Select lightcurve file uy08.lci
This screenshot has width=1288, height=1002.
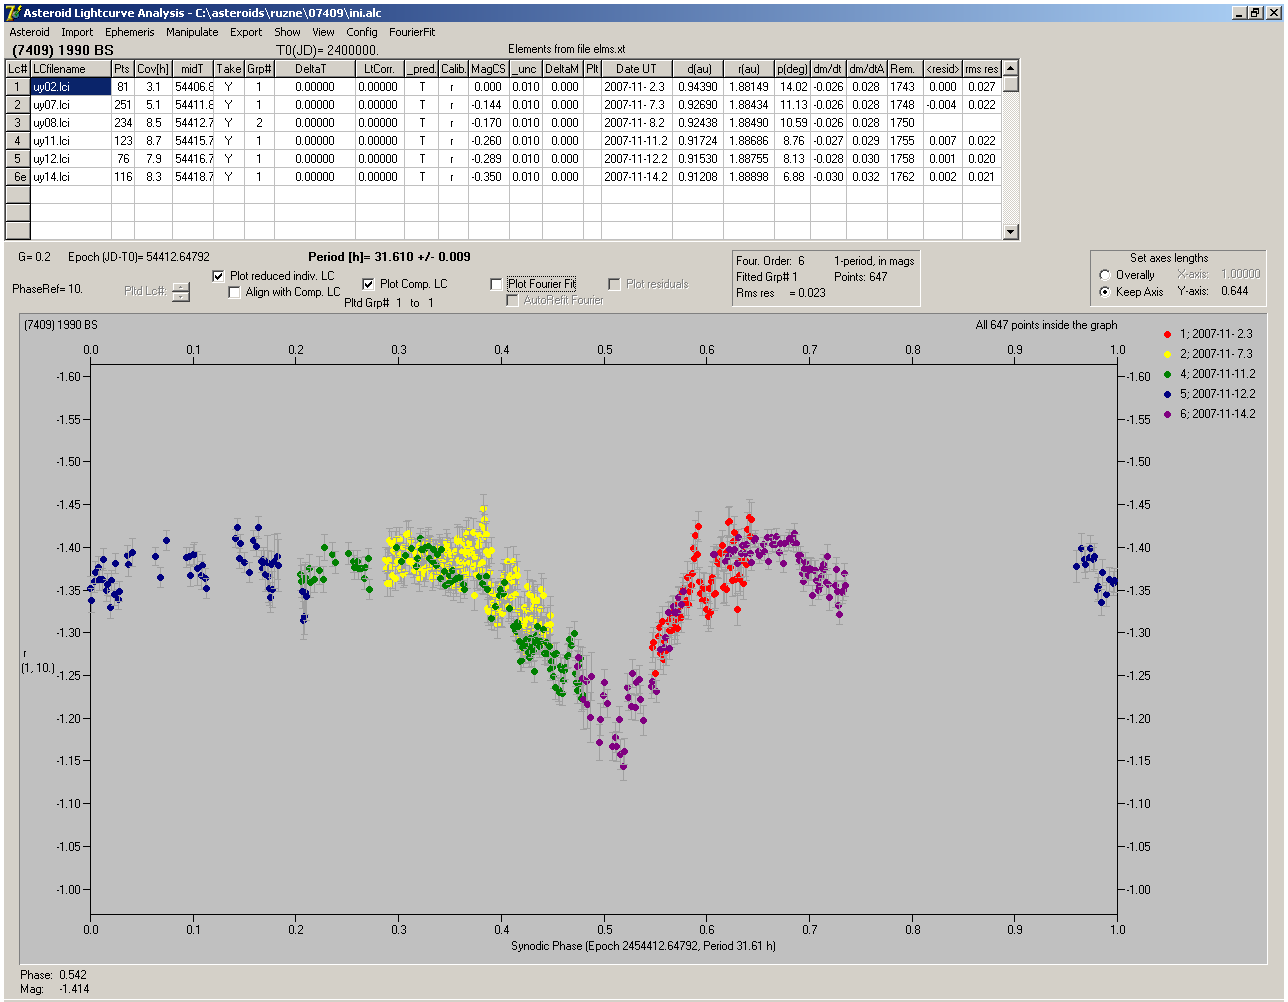[70, 123]
